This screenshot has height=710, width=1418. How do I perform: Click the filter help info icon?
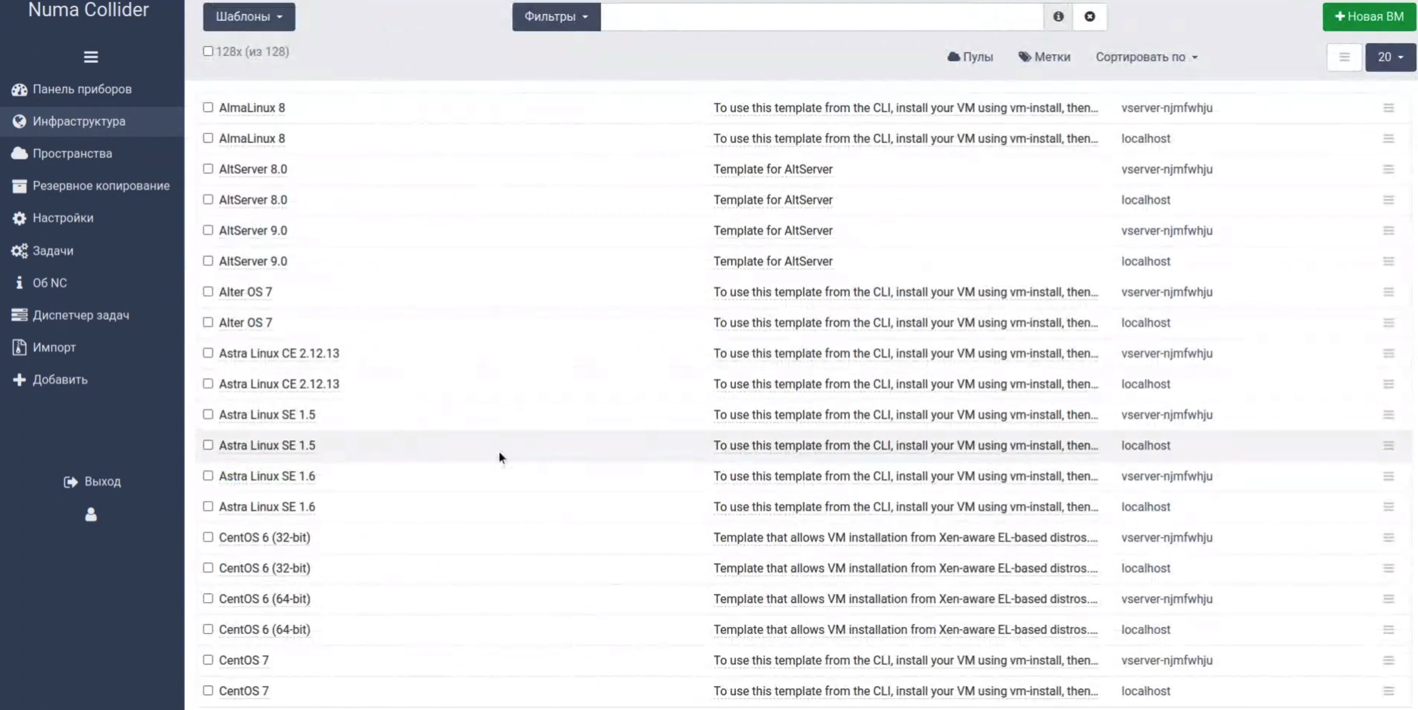pos(1058,17)
